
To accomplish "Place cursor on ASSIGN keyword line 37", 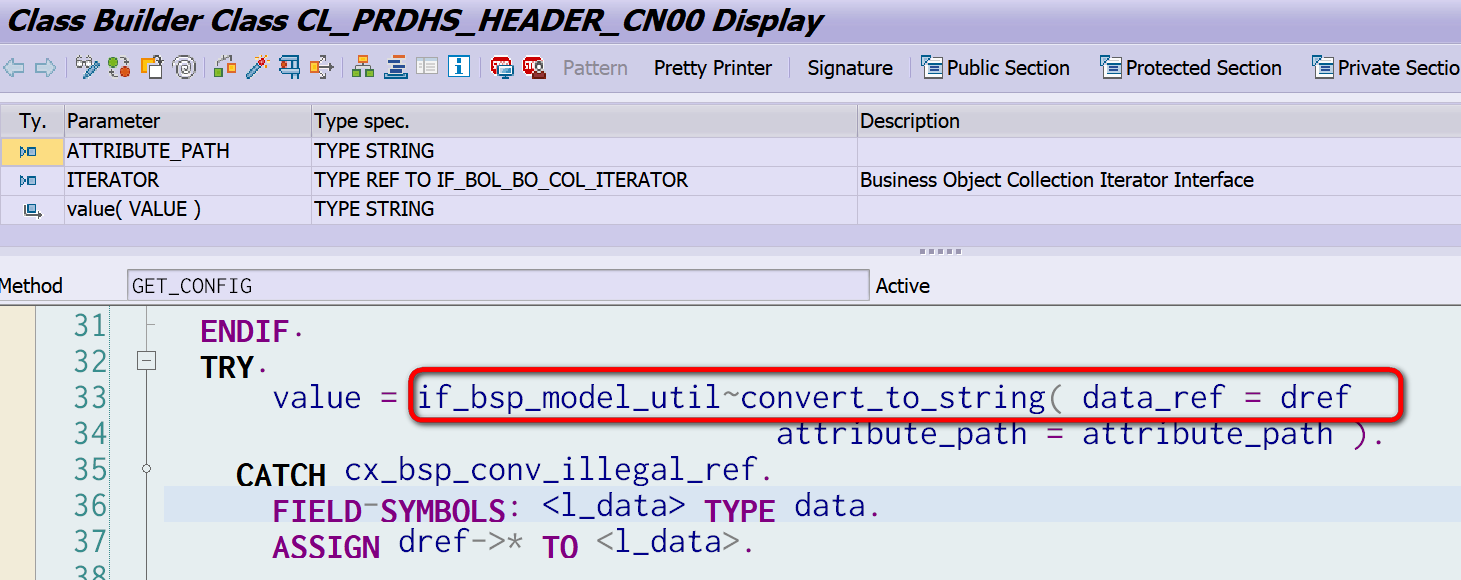I will (x=326, y=547).
